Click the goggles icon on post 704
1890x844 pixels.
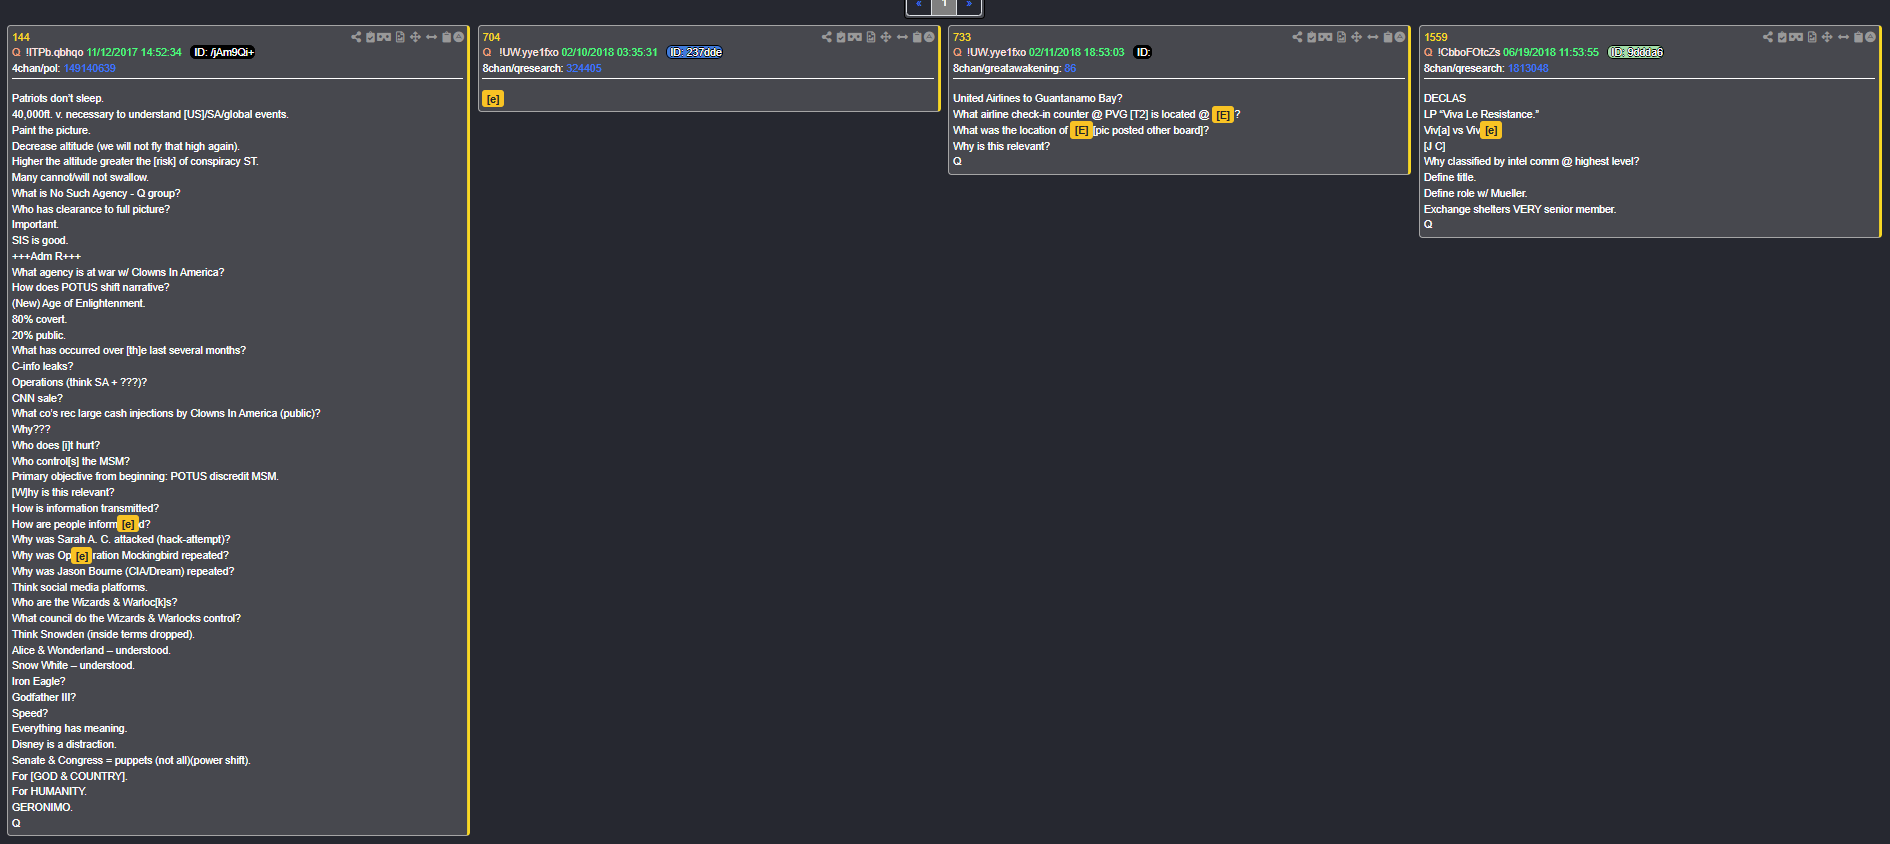coord(855,37)
